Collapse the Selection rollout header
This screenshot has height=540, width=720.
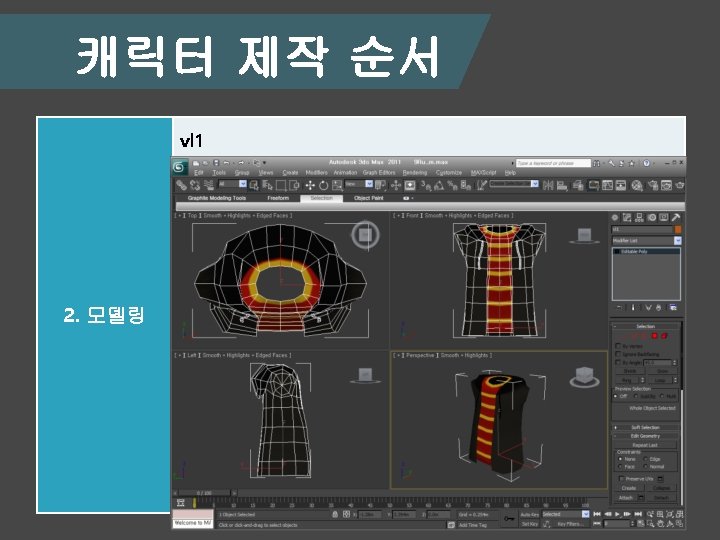pos(646,326)
